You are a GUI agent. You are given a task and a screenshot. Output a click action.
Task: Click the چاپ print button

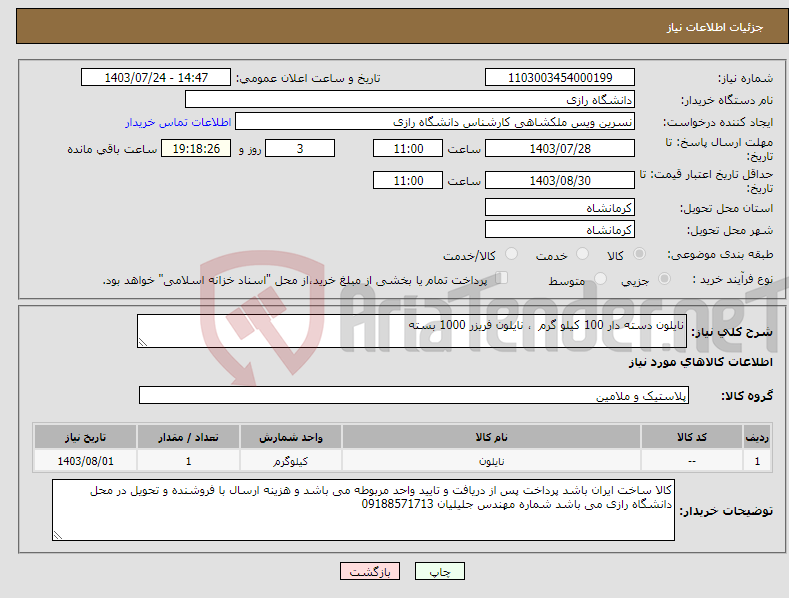pyautogui.click(x=440, y=571)
